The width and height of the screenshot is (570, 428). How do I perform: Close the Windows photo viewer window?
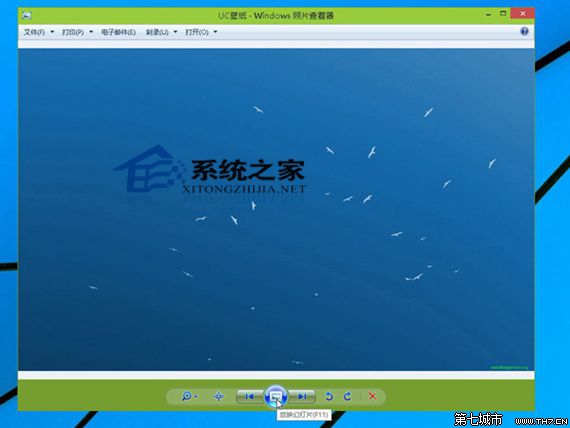click(x=522, y=14)
